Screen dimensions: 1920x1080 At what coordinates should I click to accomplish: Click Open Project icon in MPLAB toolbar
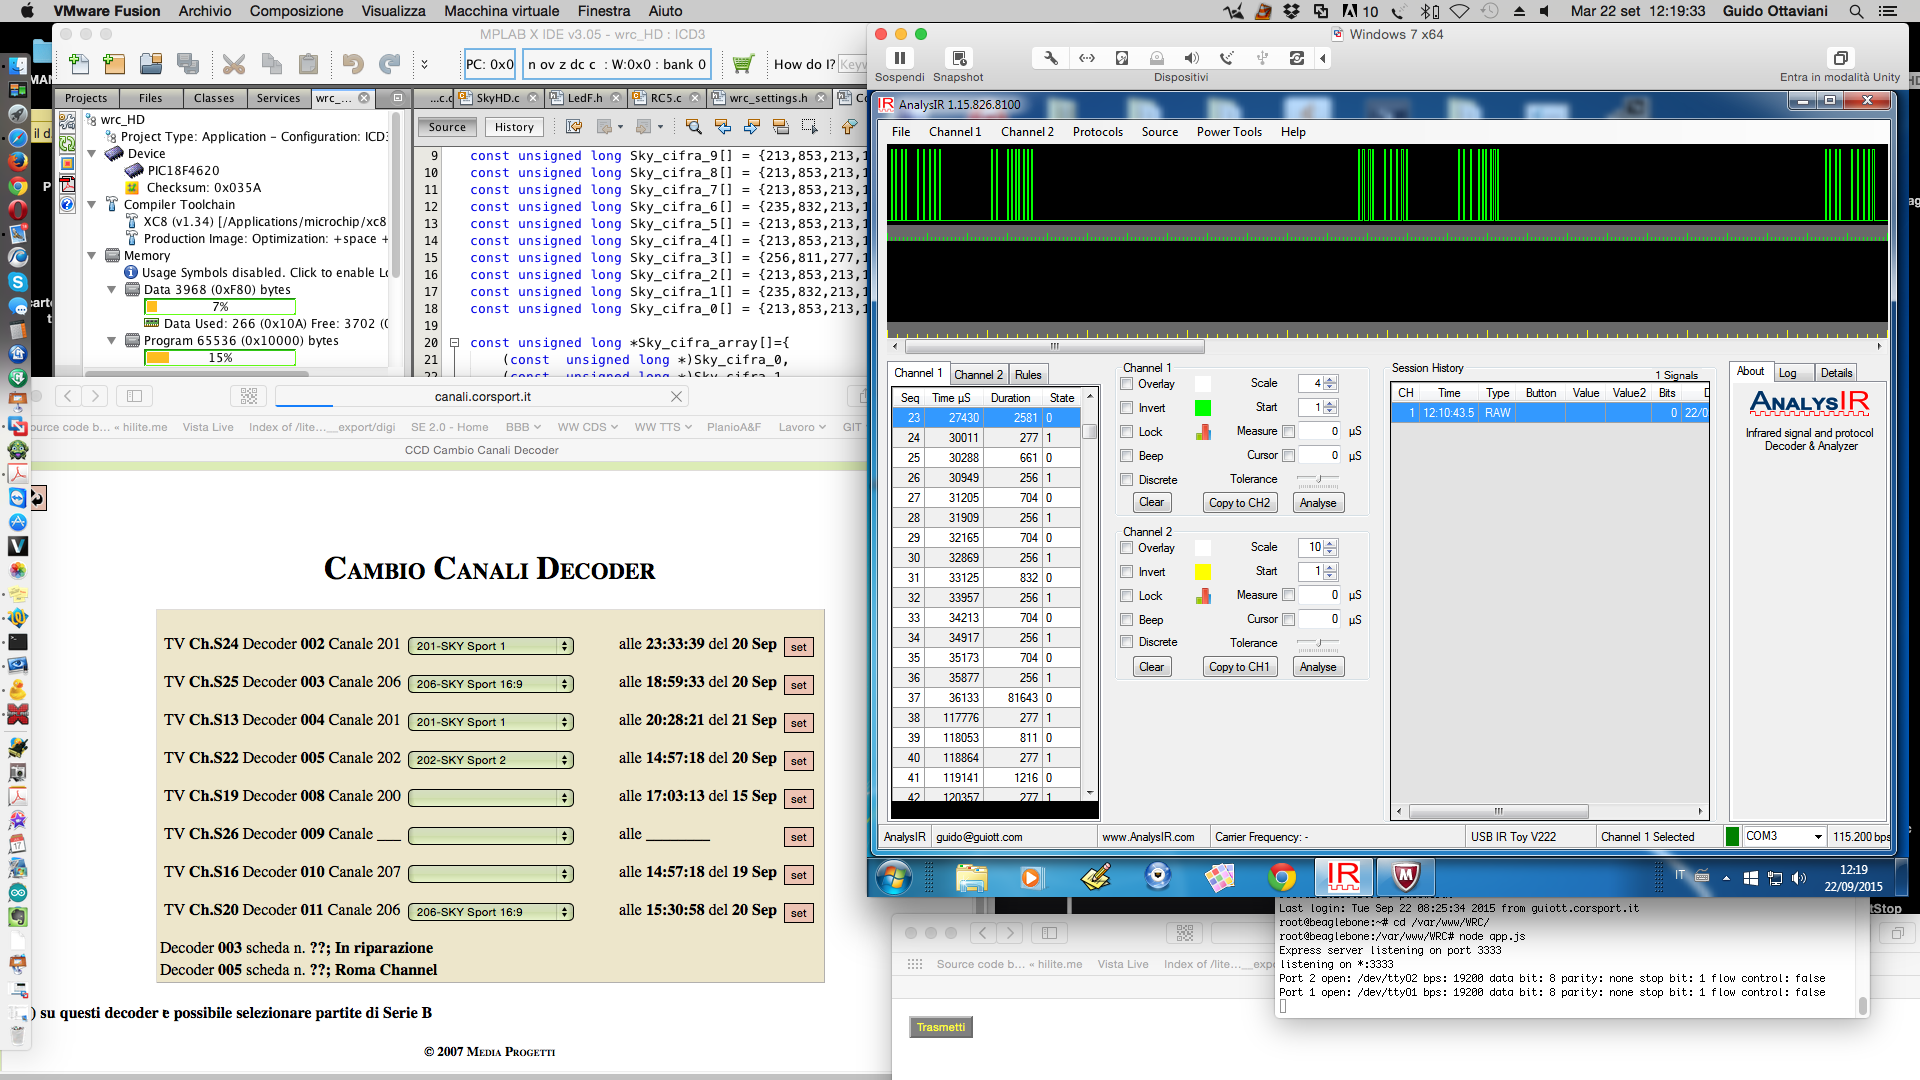151,65
